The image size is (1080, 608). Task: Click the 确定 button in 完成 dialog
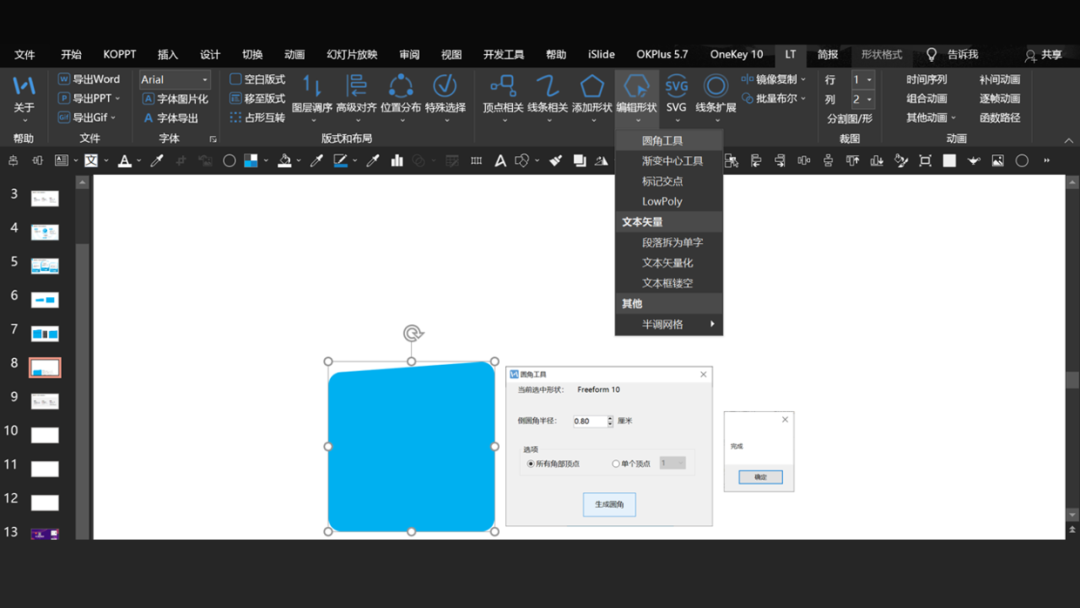(760, 476)
